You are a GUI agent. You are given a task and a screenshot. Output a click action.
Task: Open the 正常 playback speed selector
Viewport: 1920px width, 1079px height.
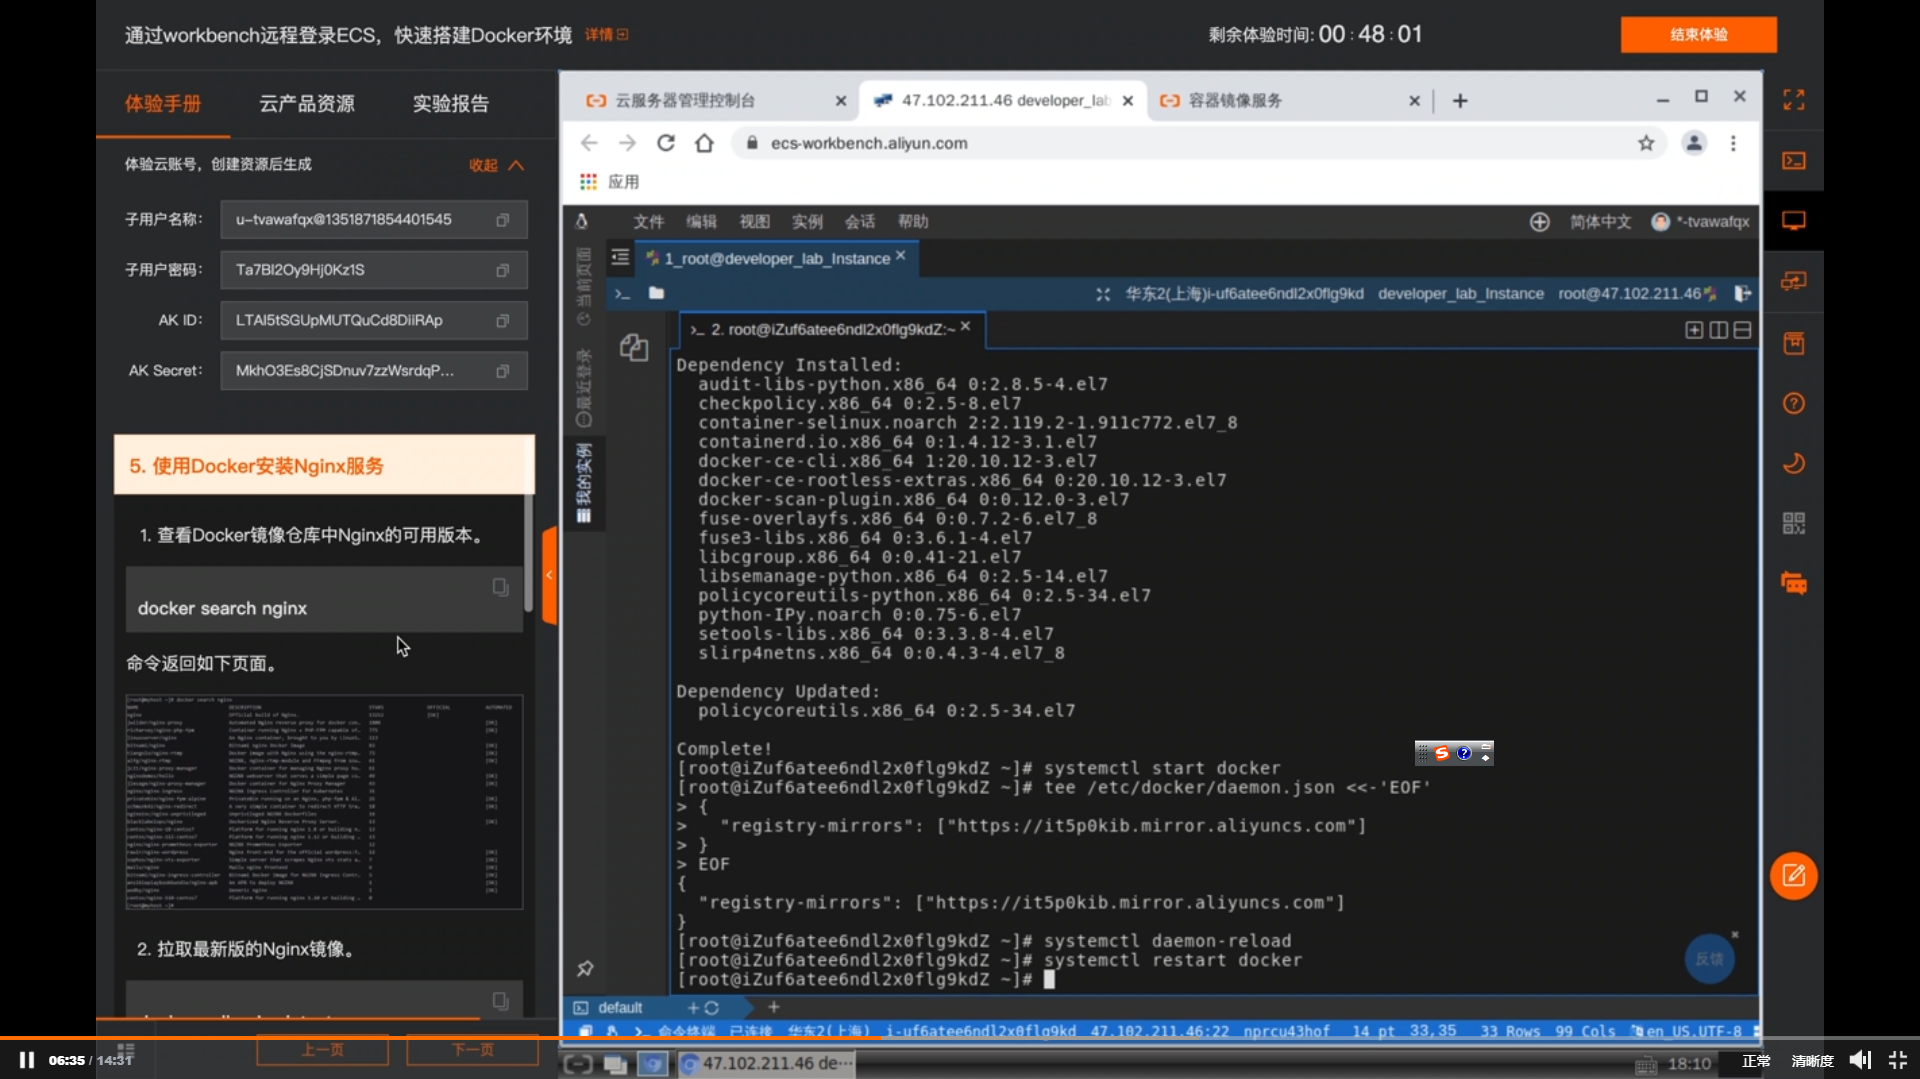click(1756, 1061)
